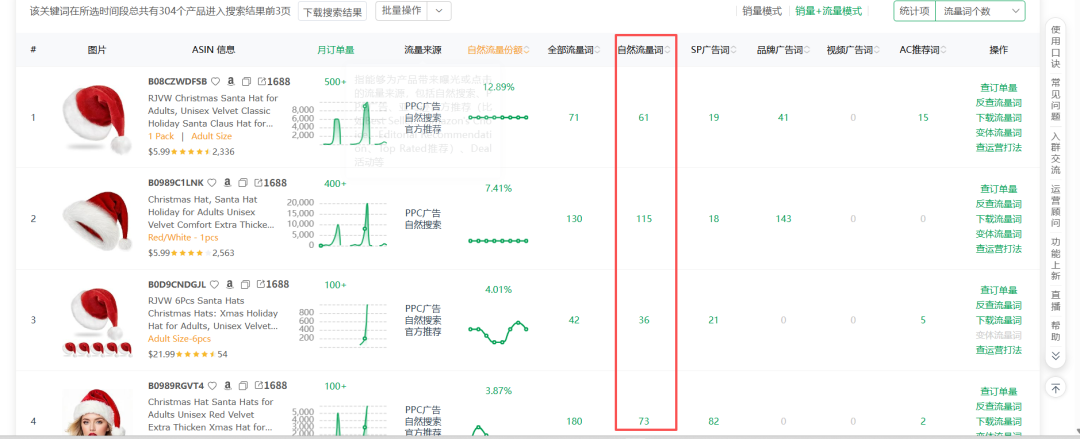Jump back to top with arrow icon
The height and width of the screenshot is (439, 1080).
[x=1055, y=387]
